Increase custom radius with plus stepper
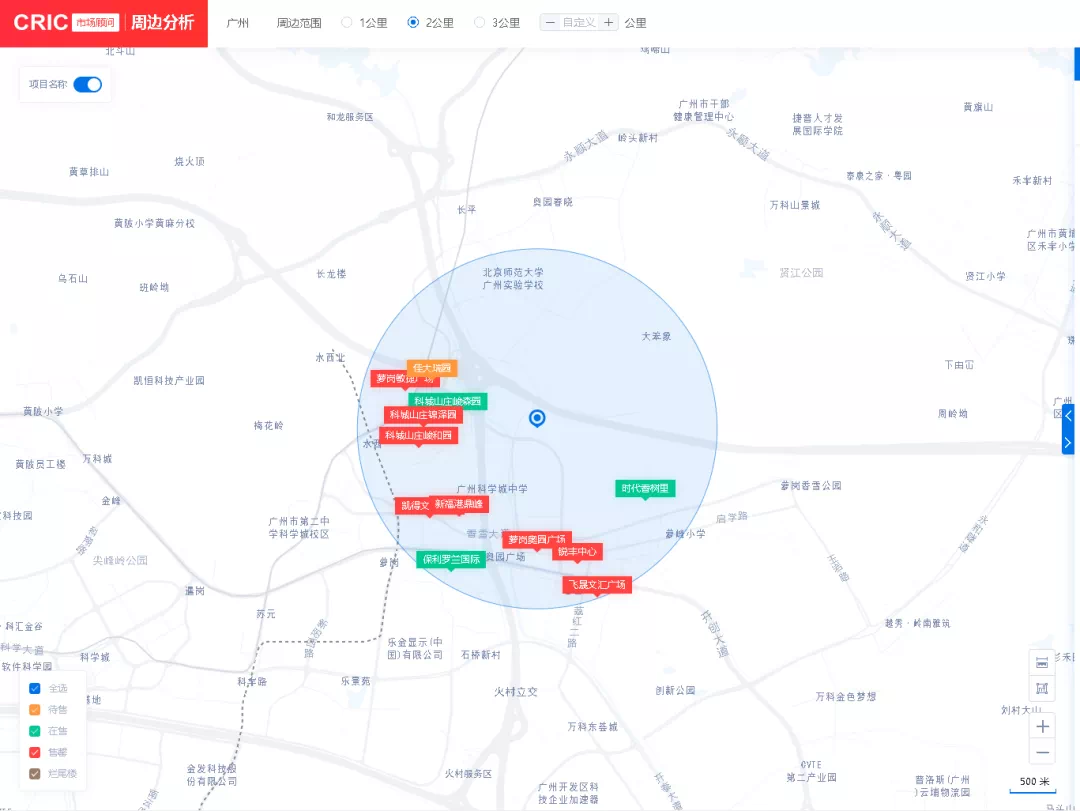Screen dimensions: 1080x811 click(609, 23)
